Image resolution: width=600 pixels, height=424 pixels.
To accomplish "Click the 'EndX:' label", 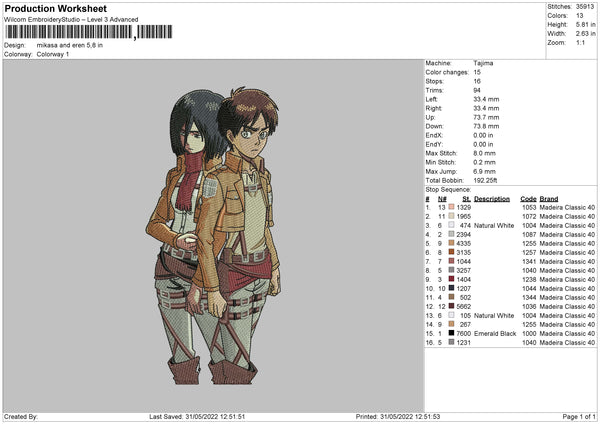I will tap(434, 135).
